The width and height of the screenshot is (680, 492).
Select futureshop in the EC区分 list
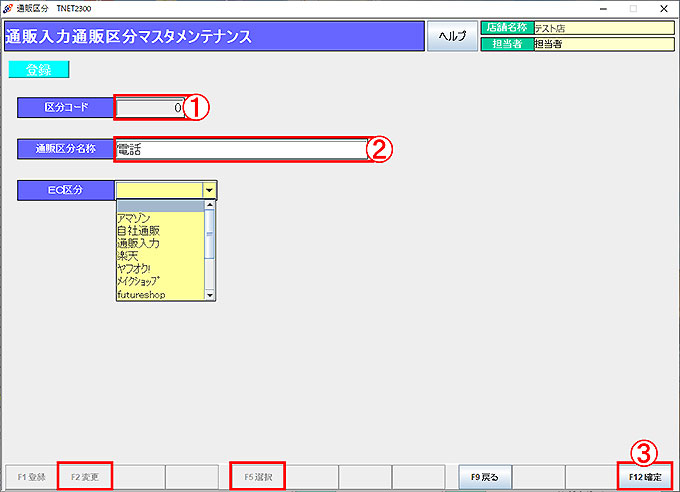pyautogui.click(x=160, y=295)
